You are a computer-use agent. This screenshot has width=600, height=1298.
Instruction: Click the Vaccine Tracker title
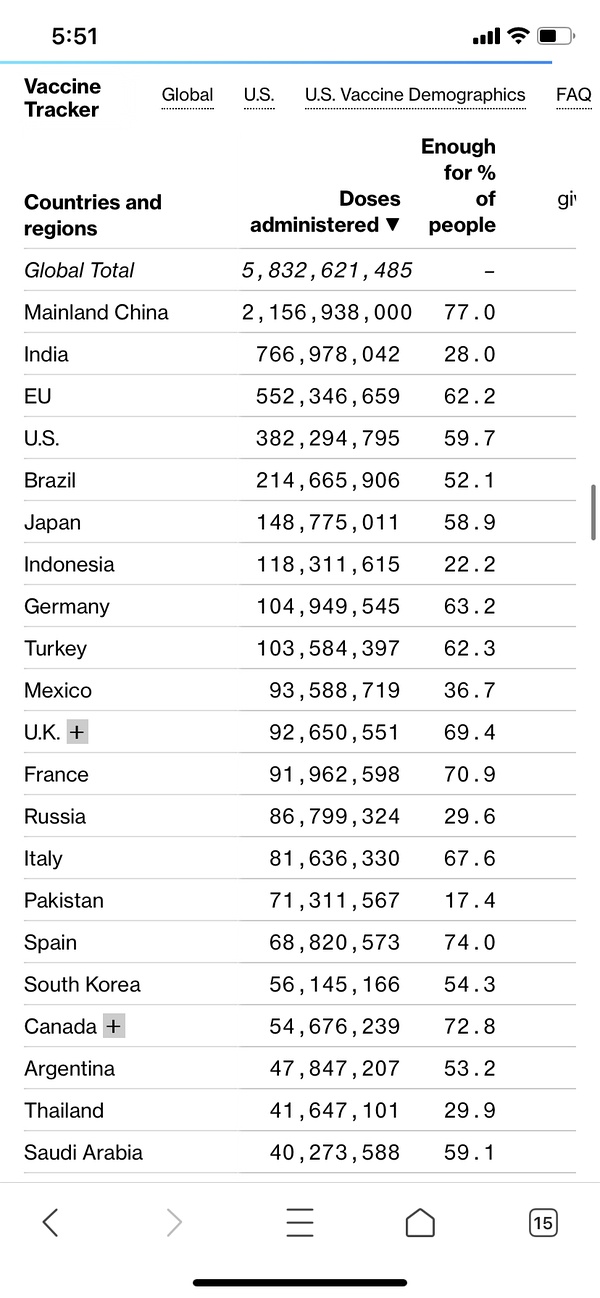[62, 97]
